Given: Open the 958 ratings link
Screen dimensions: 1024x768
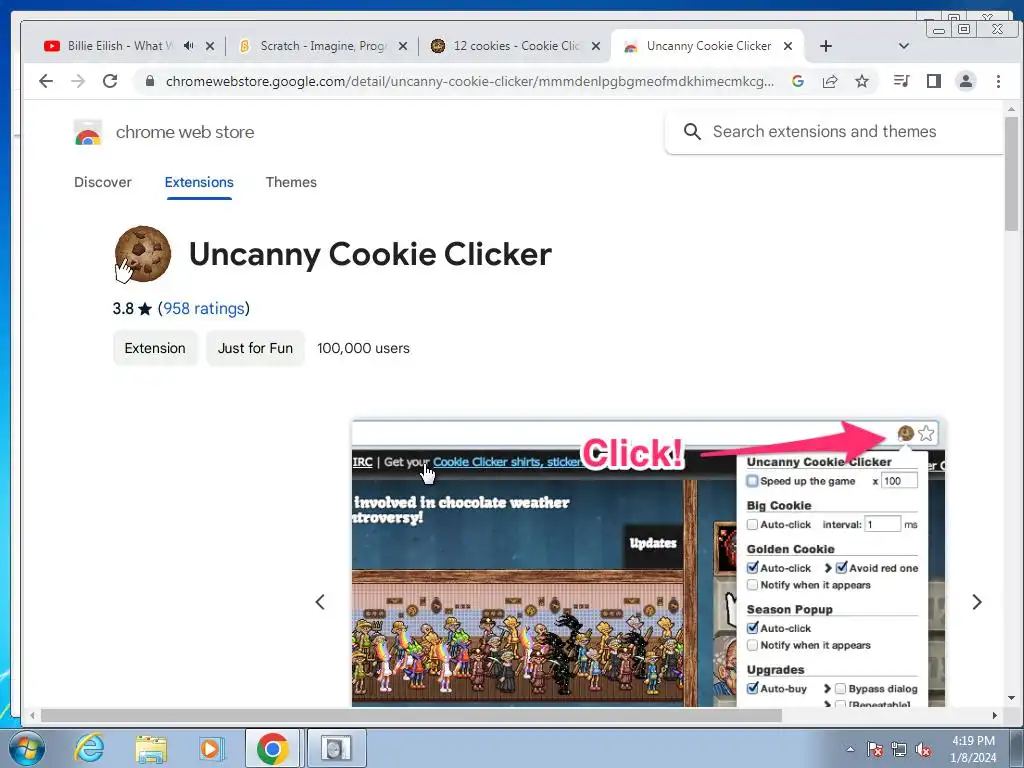Looking at the screenshot, I should [204, 308].
